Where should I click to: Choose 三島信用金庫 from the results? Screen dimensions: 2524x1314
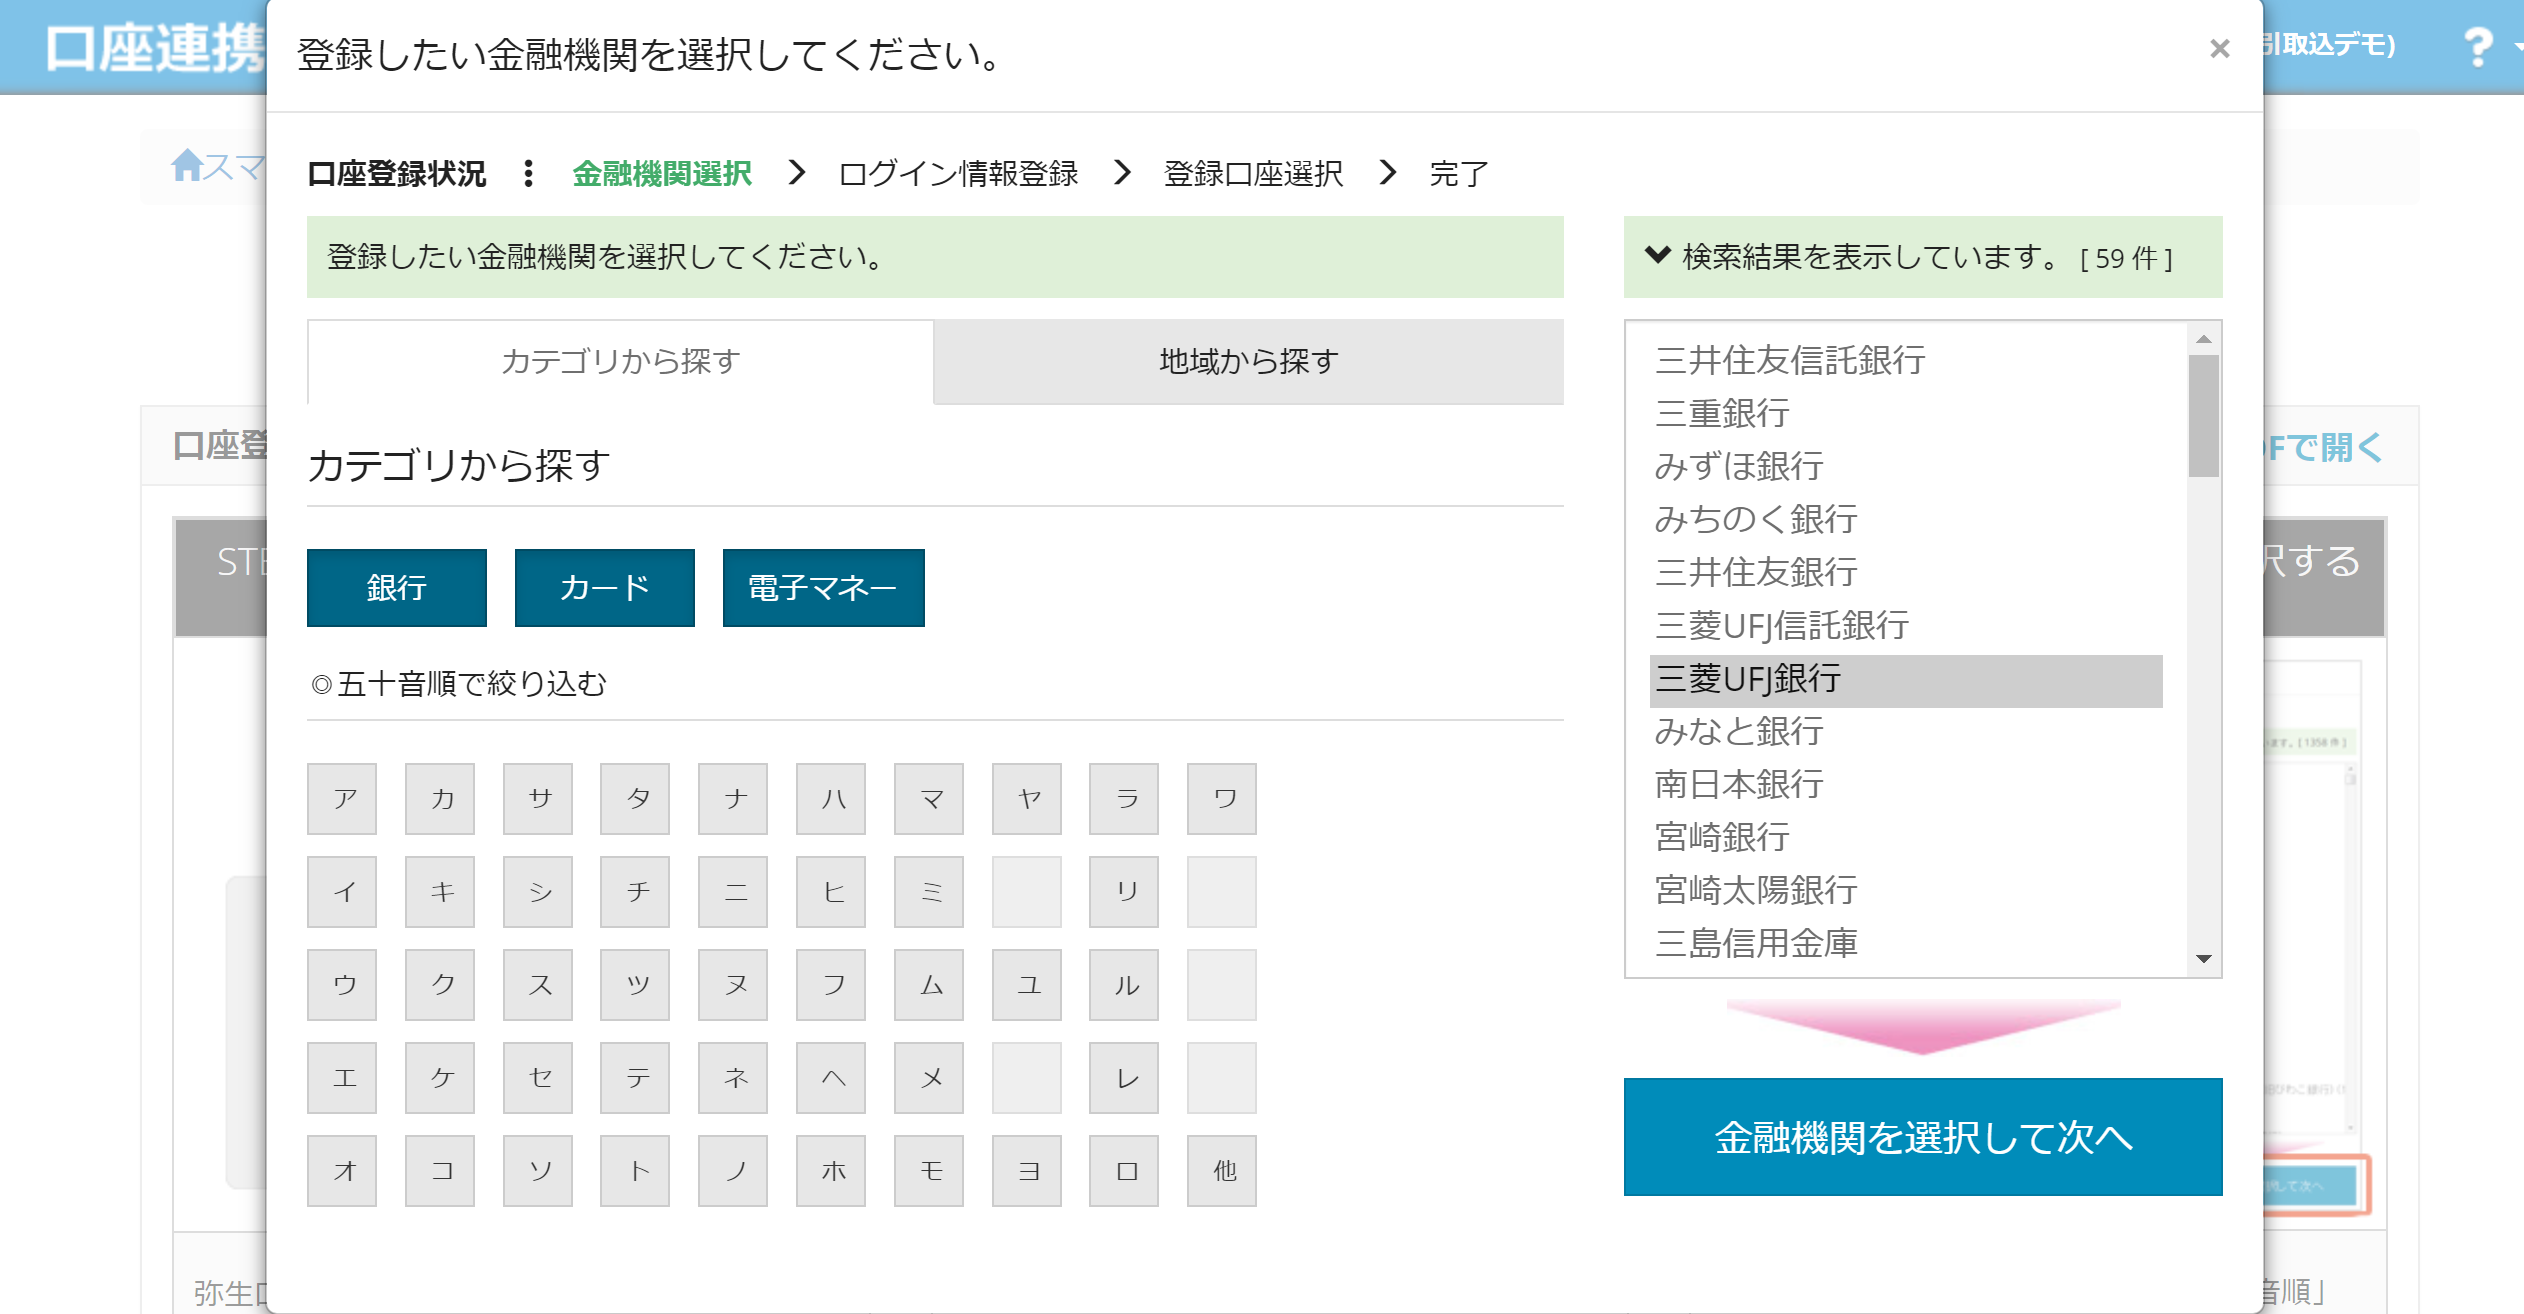coord(1906,943)
